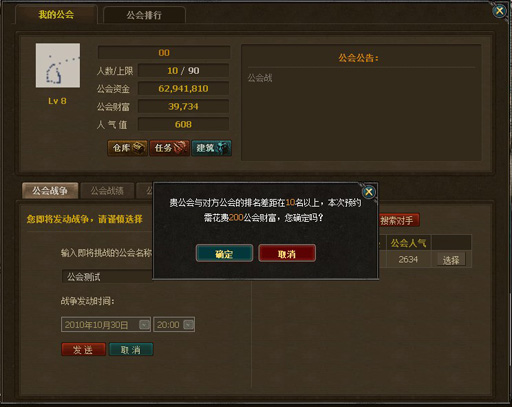Close the confirmation dialog with its X icon

pyautogui.click(x=369, y=192)
